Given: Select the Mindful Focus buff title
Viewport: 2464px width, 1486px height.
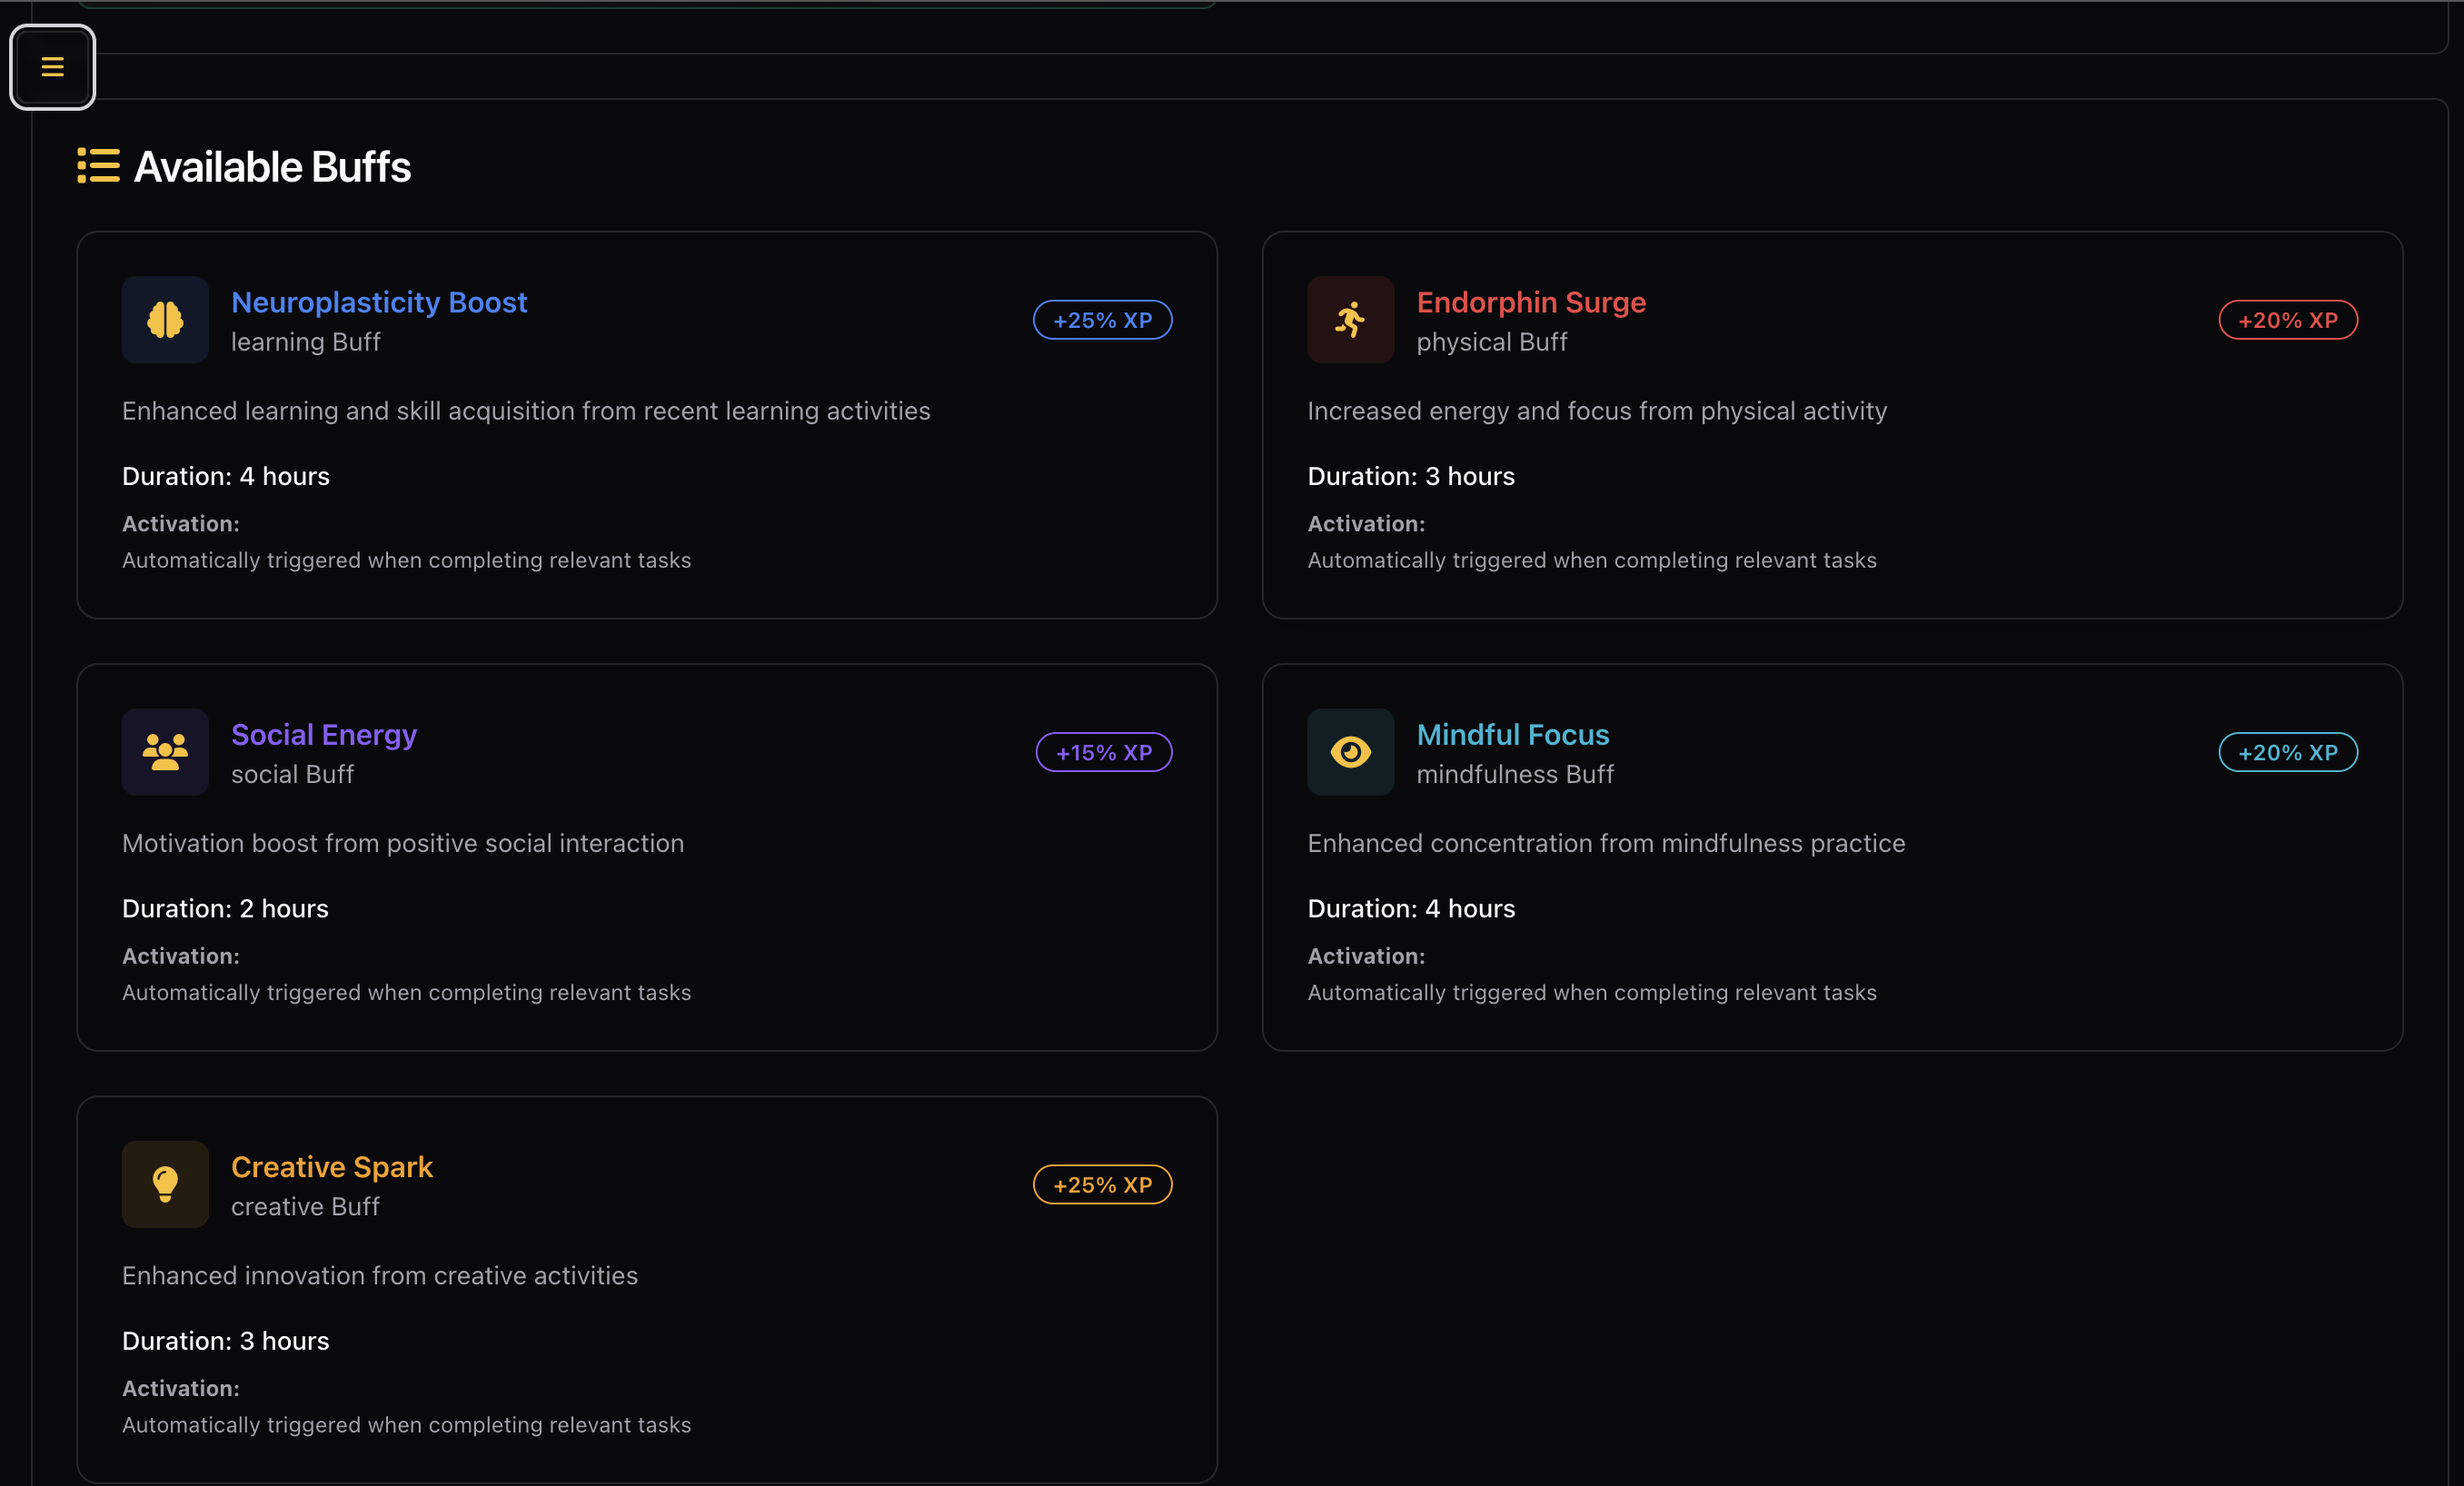Looking at the screenshot, I should 1512,734.
